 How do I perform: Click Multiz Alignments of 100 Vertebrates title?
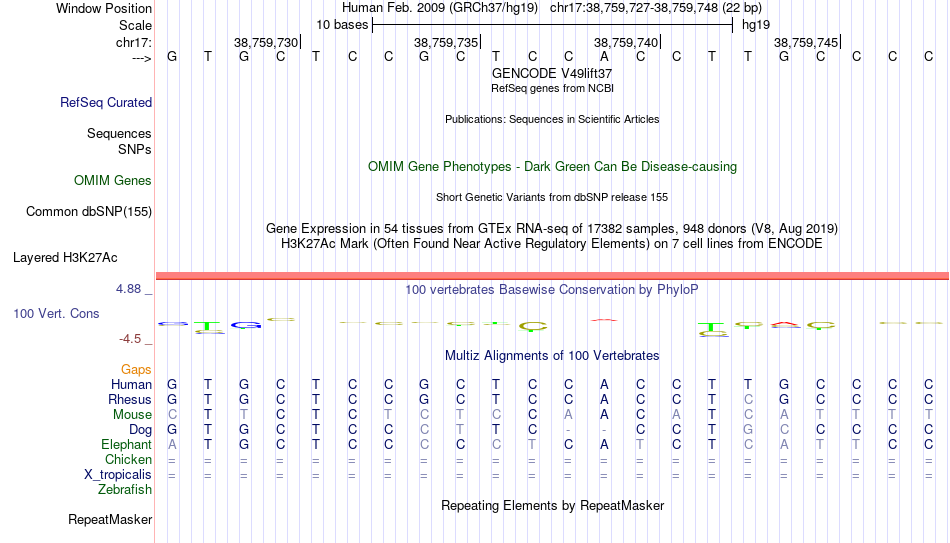click(x=552, y=356)
